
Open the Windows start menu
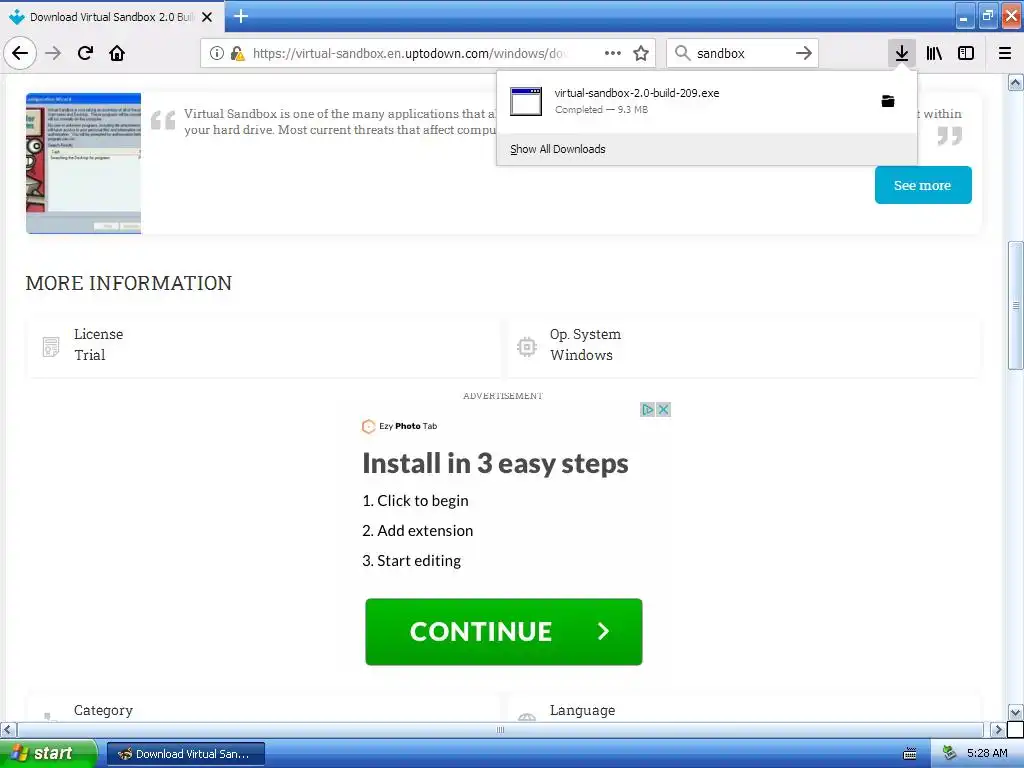pos(48,754)
